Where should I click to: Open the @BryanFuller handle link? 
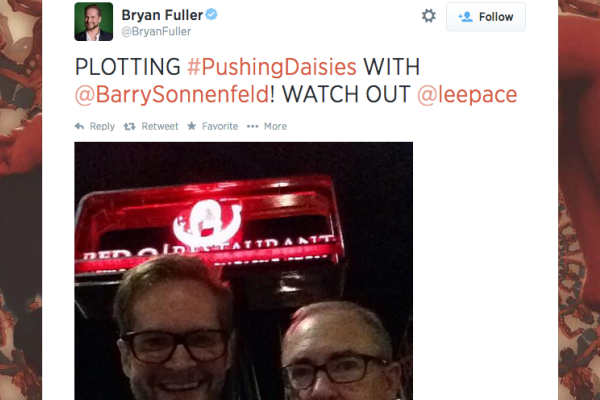[156, 31]
